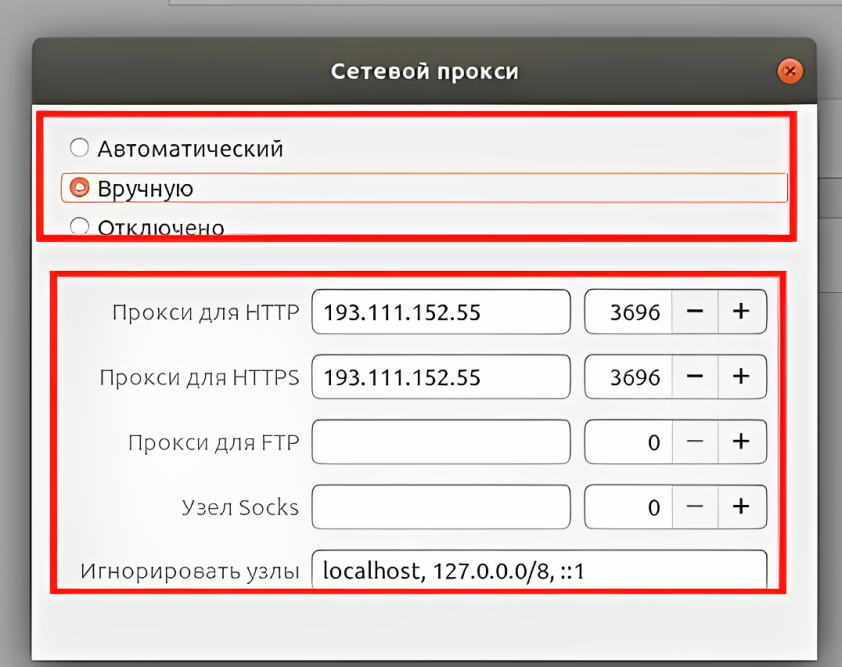
Task: Click the Сетевой прокси title text
Action: (425, 71)
